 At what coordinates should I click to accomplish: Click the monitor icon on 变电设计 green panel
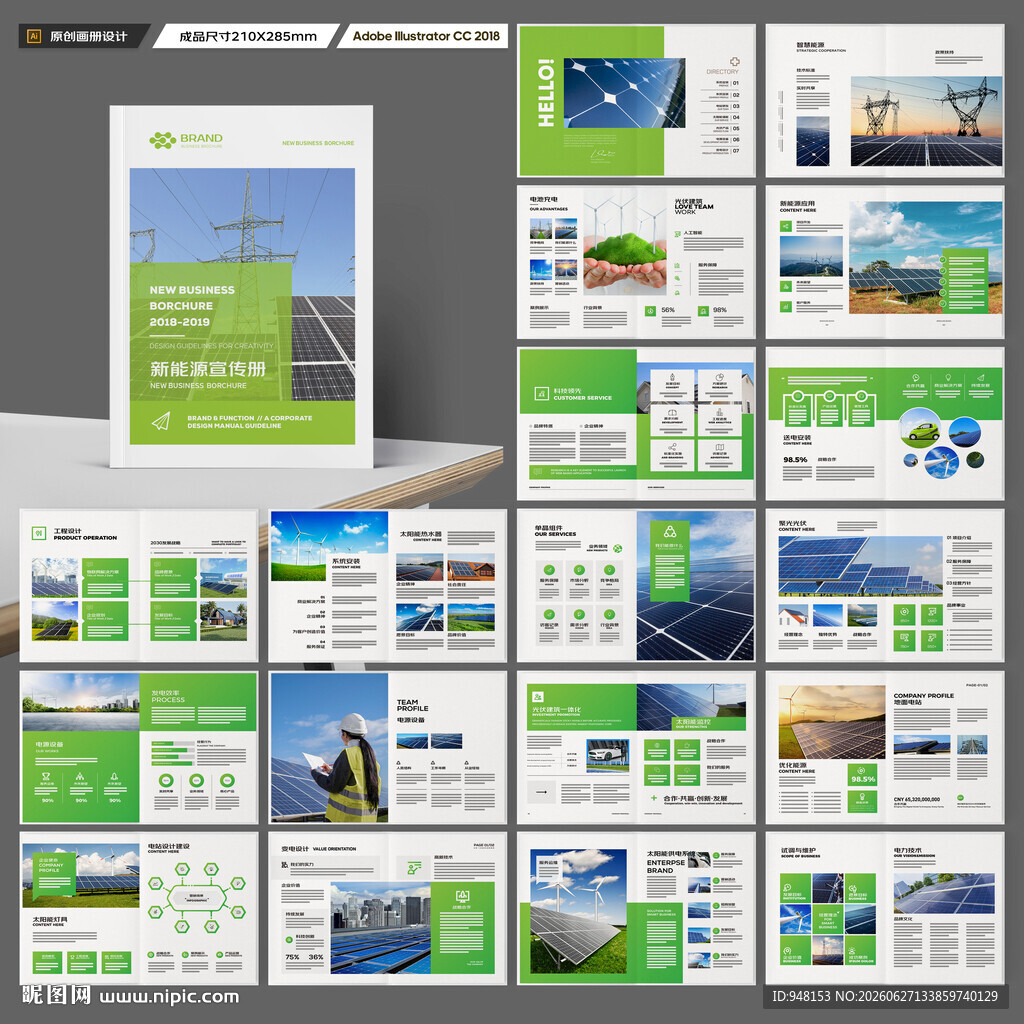(x=462, y=895)
